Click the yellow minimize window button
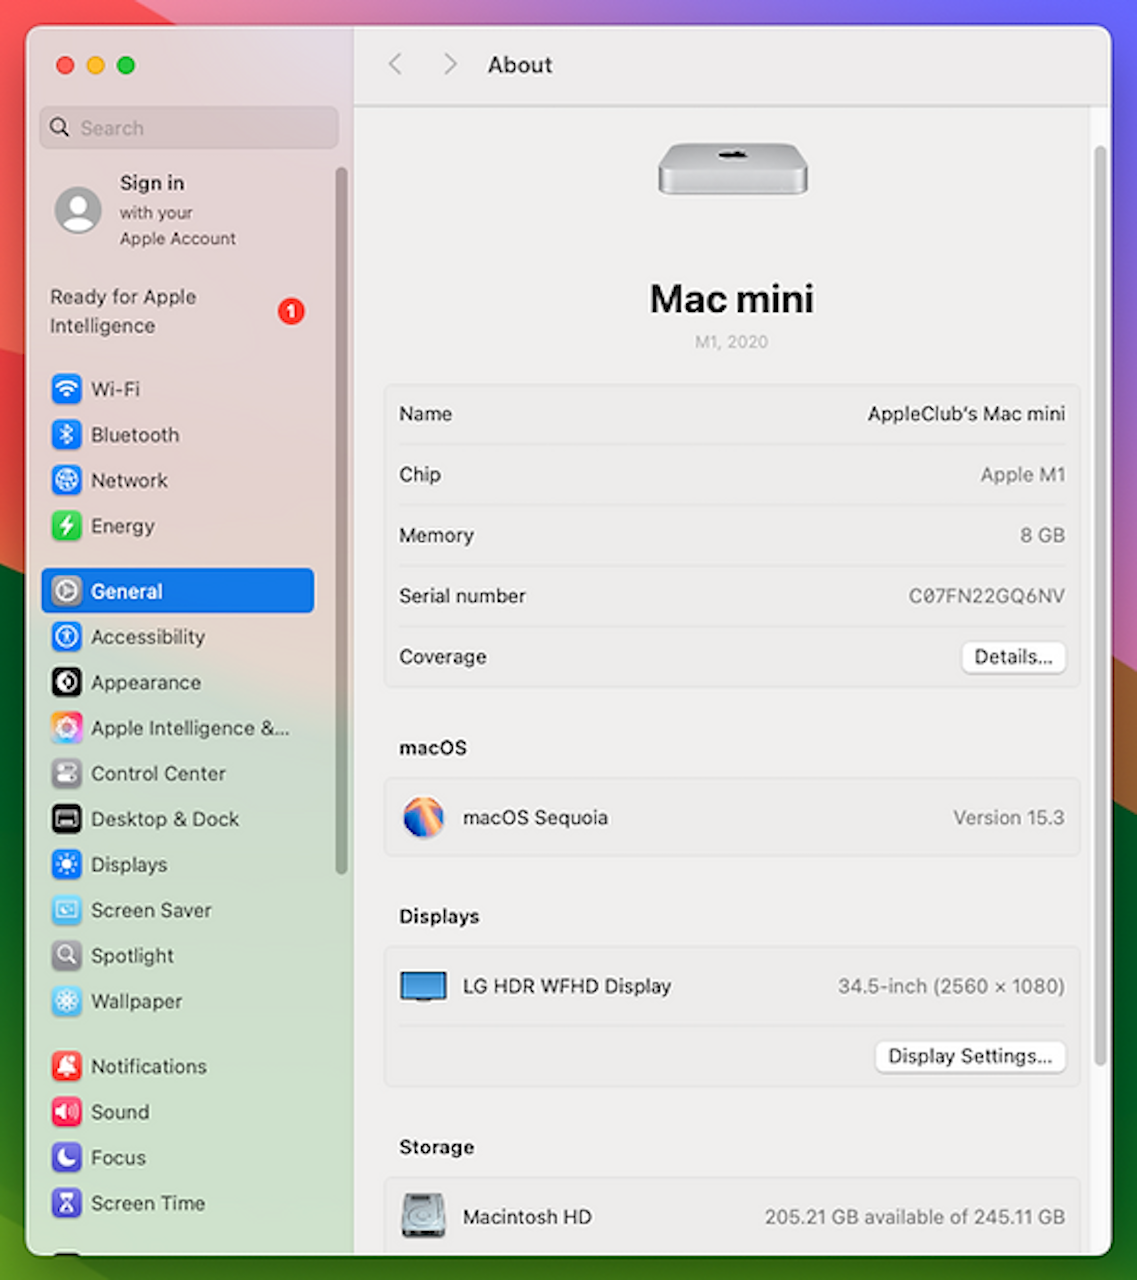Screen dimensions: 1137x1280 tap(96, 65)
